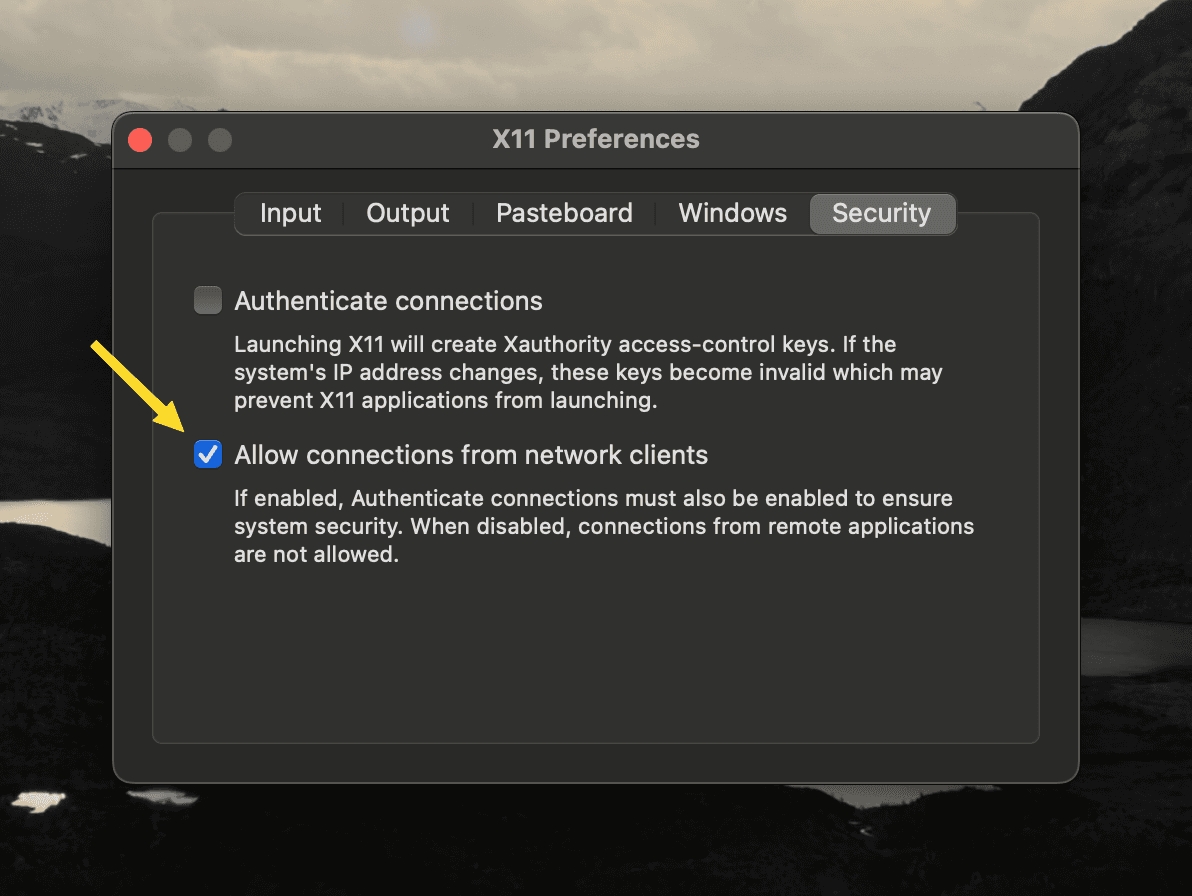Screen dimensions: 1192x896
Task: Switch to the Input tab
Action: point(290,213)
